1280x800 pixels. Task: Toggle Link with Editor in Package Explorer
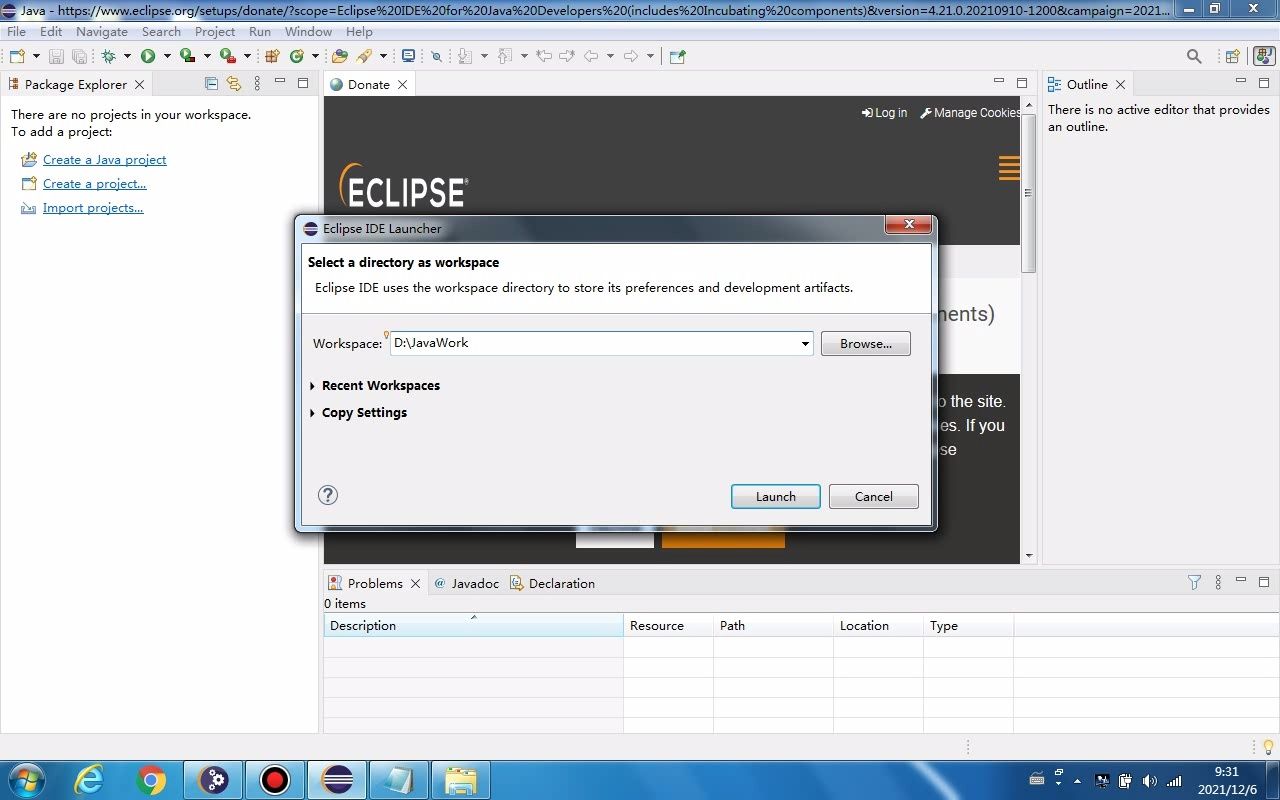pos(234,84)
